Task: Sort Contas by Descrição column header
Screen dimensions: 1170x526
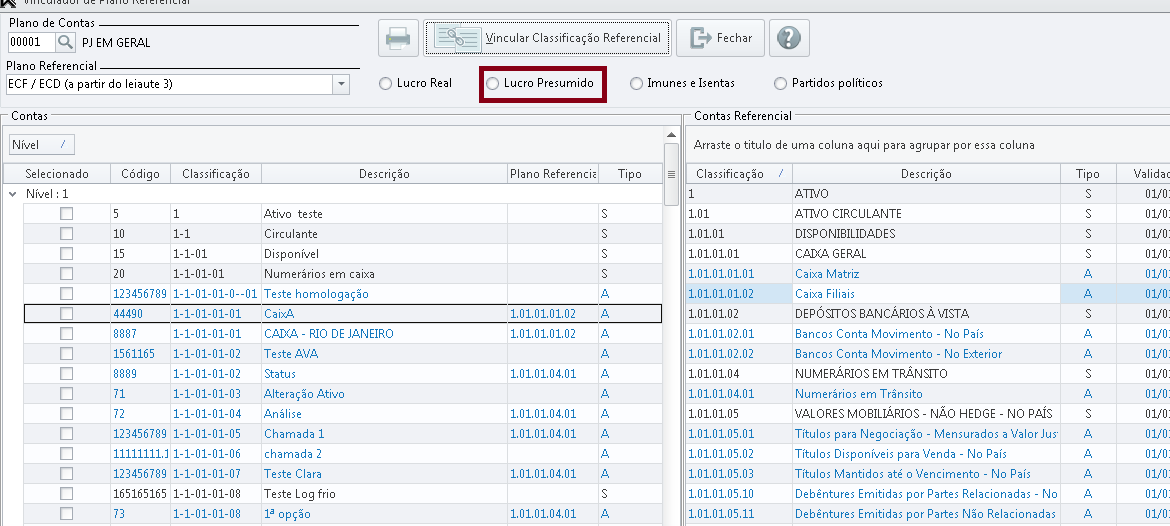Action: point(384,174)
